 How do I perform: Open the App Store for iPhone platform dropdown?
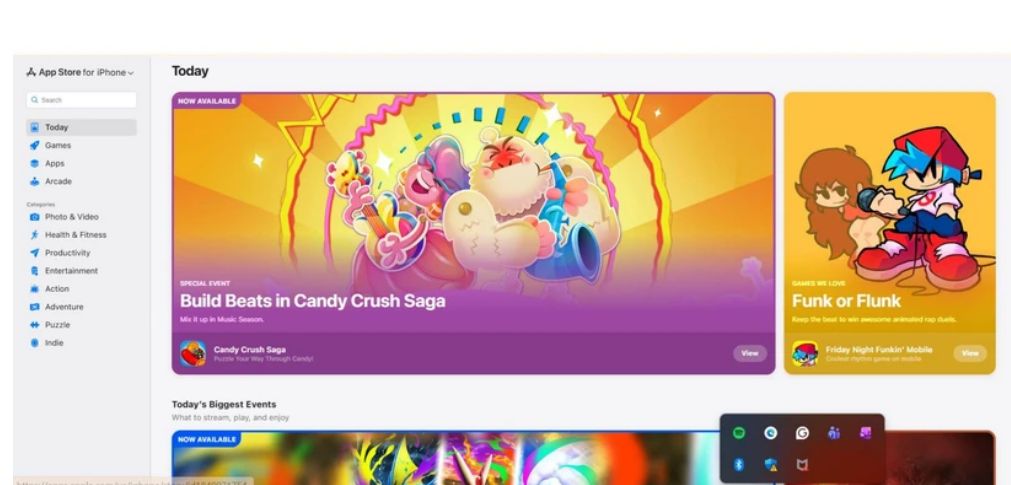click(80, 72)
